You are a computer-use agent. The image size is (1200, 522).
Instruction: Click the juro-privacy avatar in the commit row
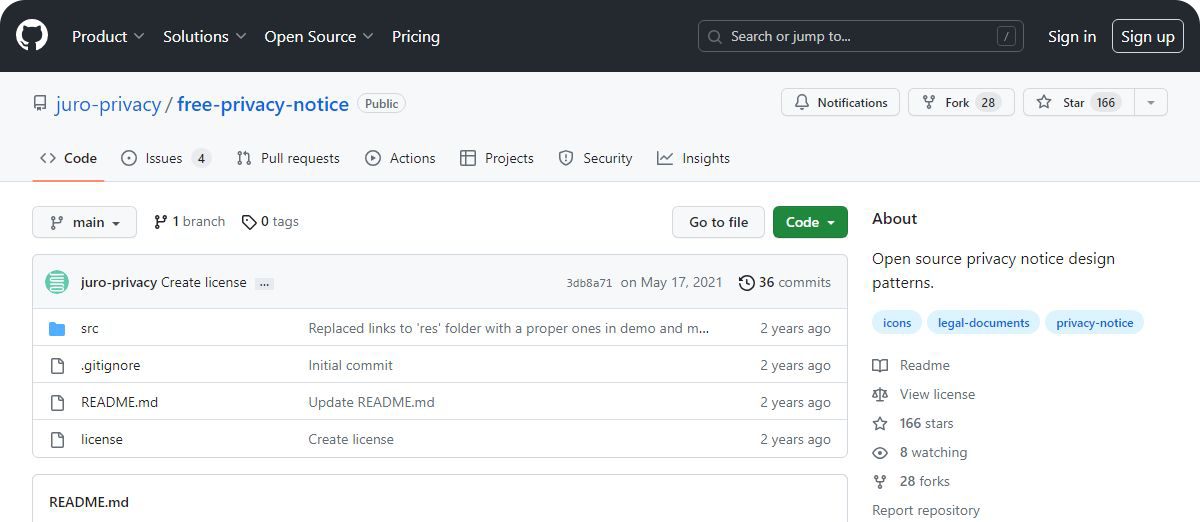[57, 282]
